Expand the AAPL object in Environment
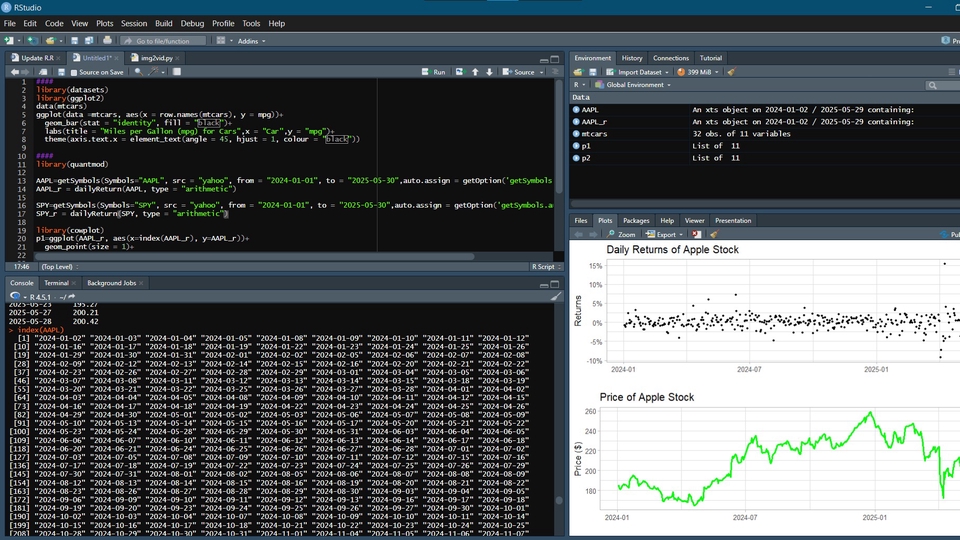Screen dimensions: 960x540 point(577,110)
